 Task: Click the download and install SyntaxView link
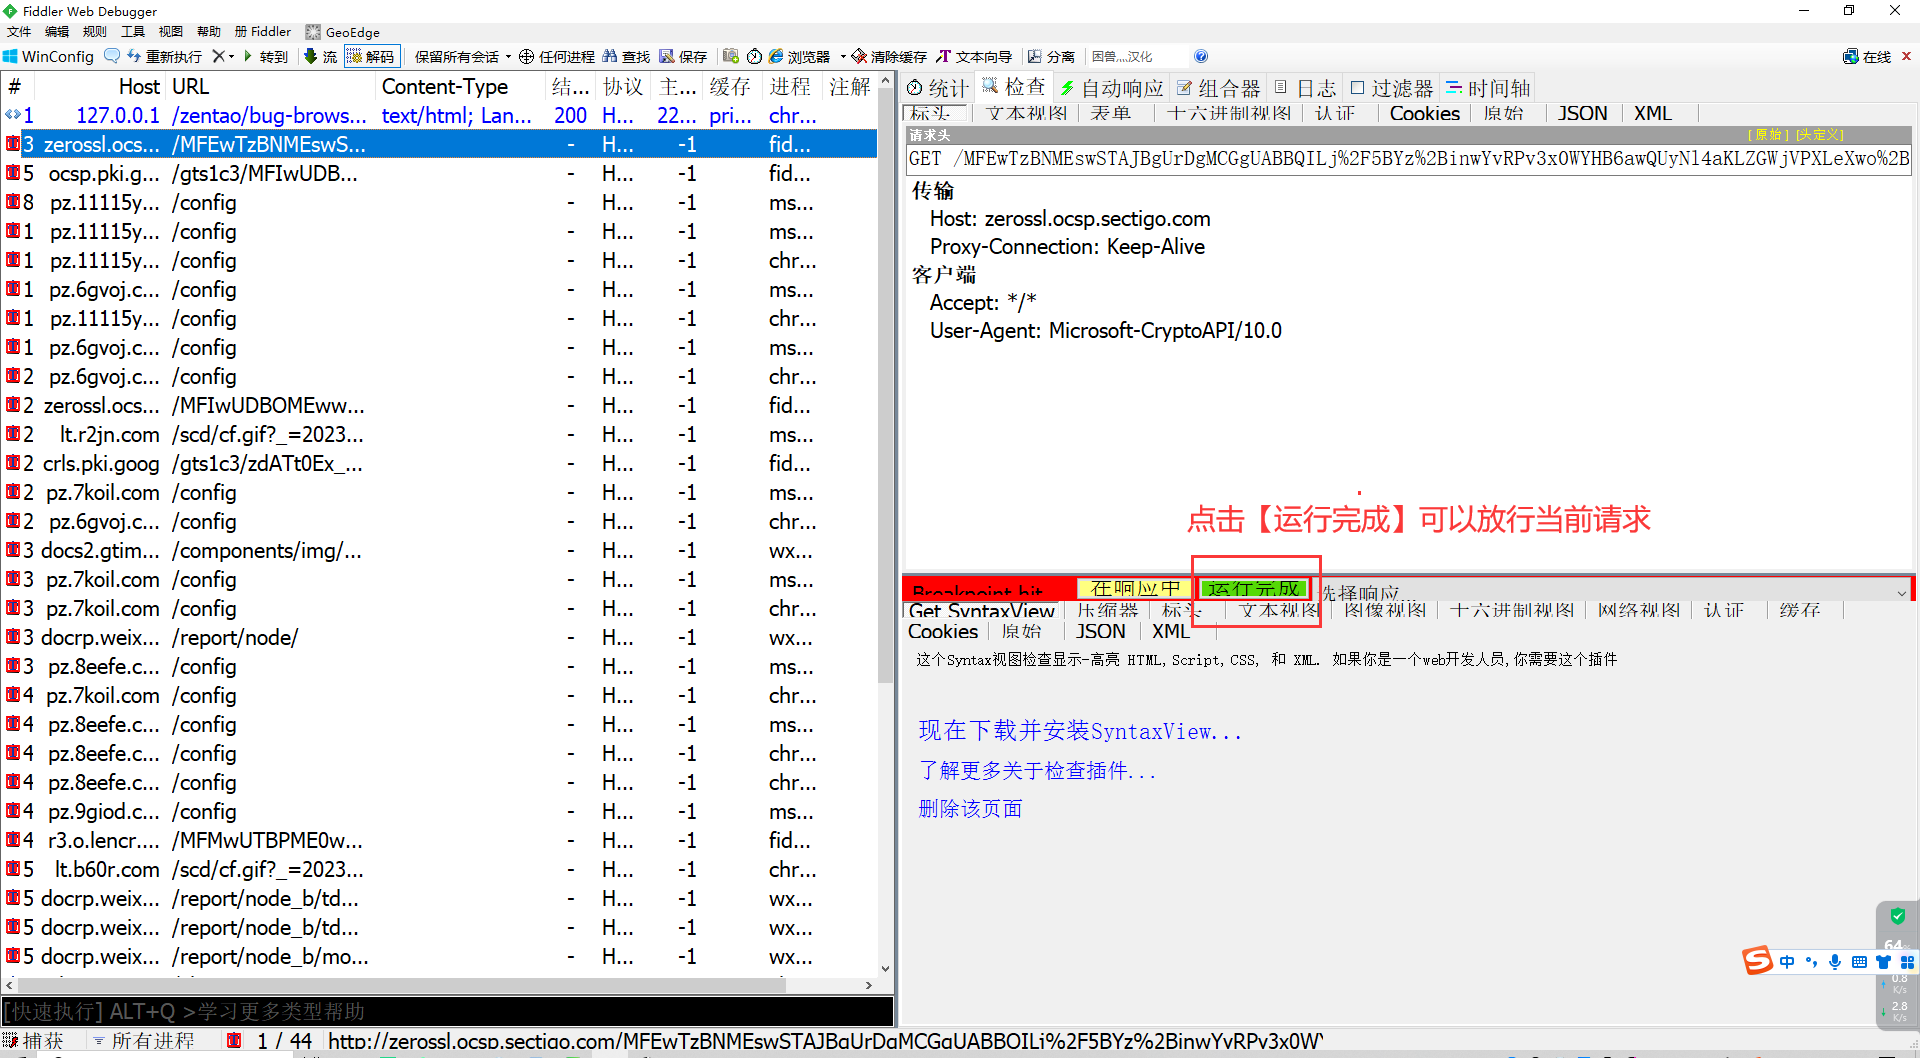[1080, 731]
